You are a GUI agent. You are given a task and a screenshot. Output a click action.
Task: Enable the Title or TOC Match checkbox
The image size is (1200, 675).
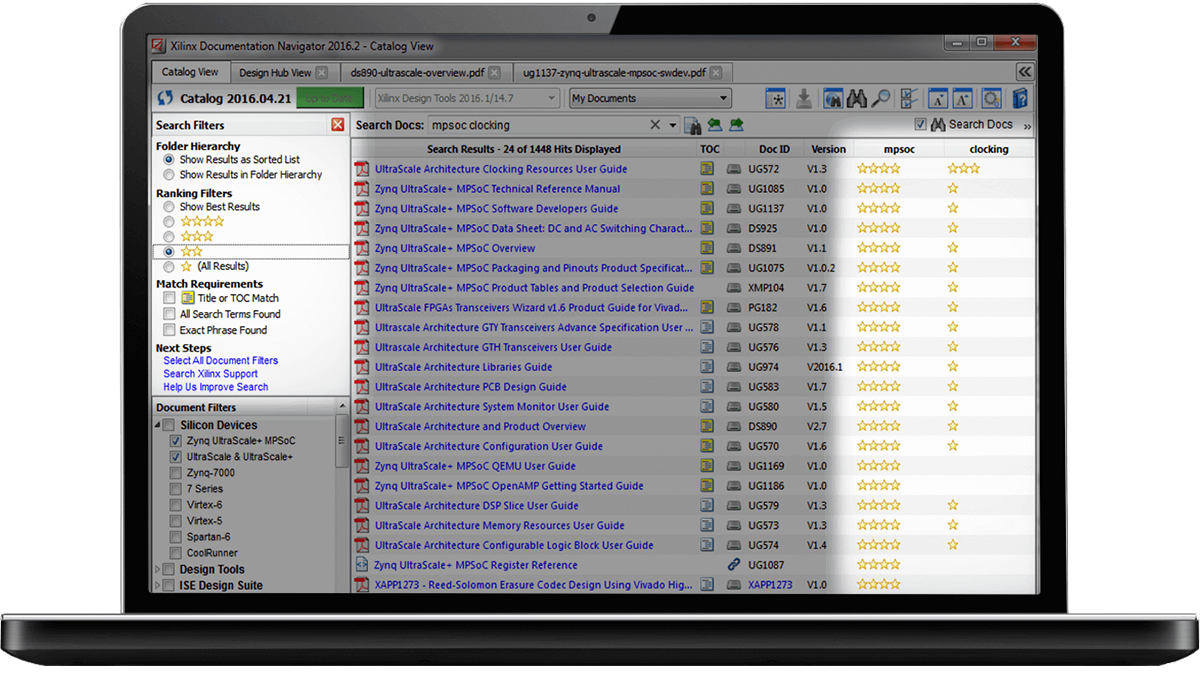click(170, 298)
